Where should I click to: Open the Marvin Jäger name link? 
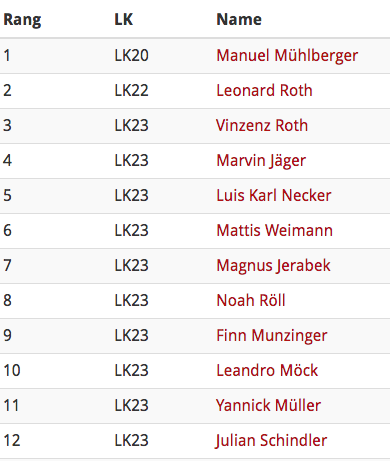coord(261,161)
